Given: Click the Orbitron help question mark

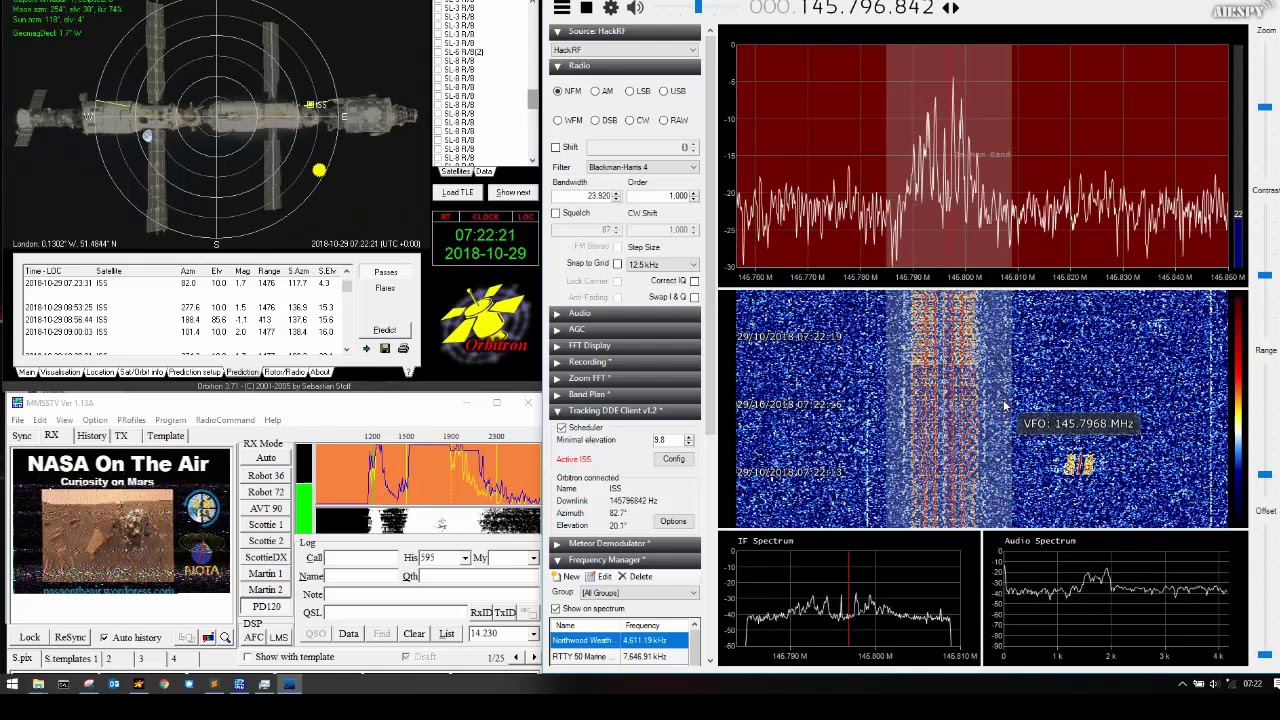Looking at the screenshot, I should [408, 372].
